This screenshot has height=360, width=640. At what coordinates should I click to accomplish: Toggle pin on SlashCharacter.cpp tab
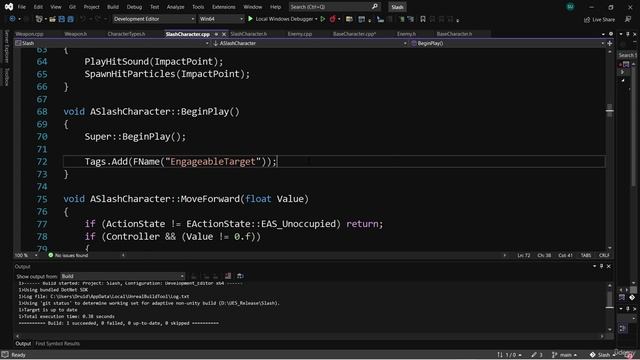(216, 34)
